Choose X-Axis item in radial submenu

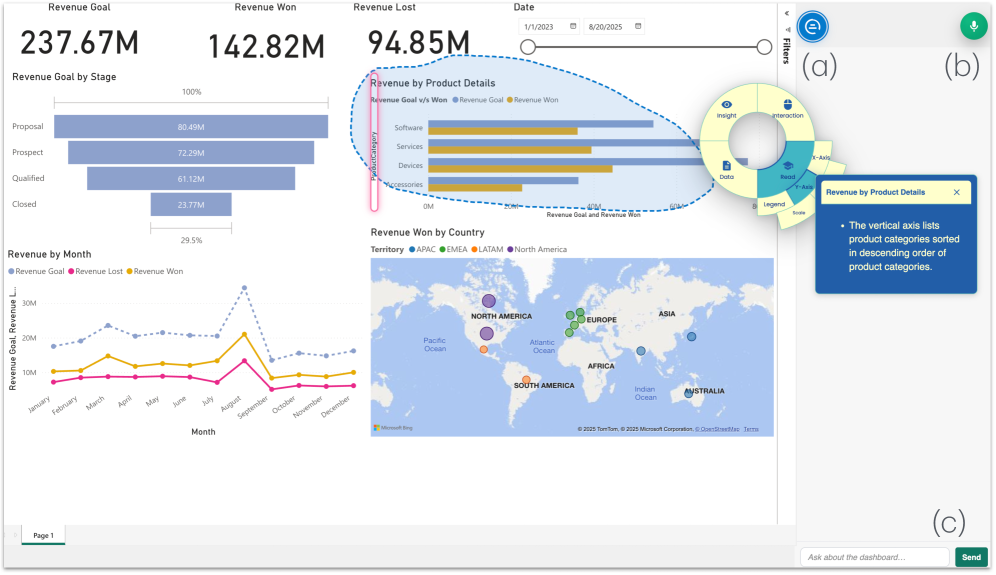coord(822,158)
